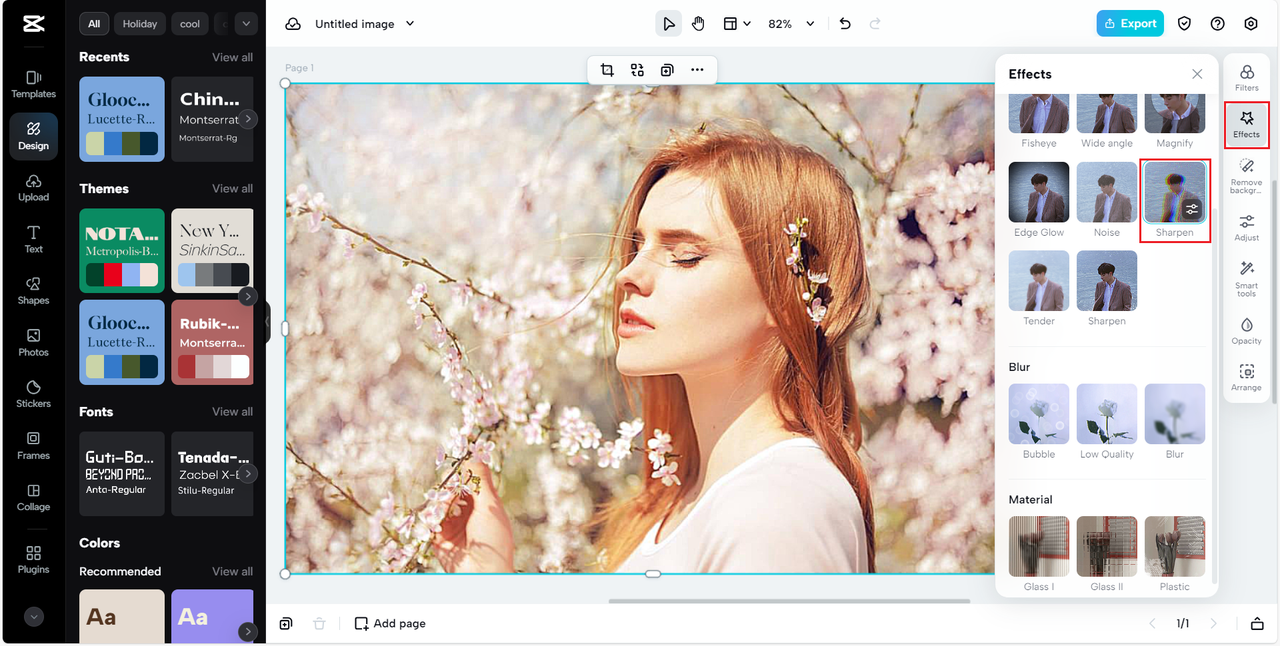This screenshot has height=646, width=1280.
Task: Open the Adjust panel
Action: [x=1246, y=227]
